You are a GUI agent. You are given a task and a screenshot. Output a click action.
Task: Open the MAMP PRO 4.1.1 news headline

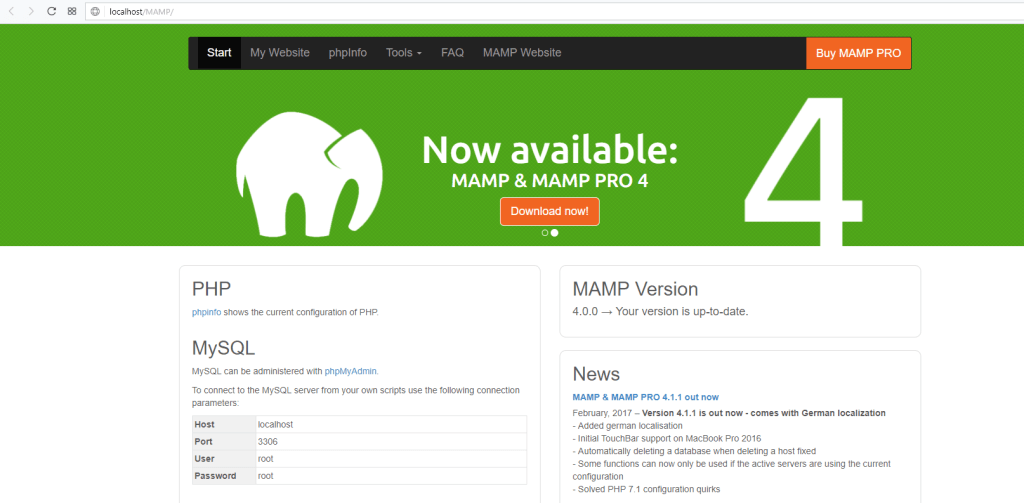(x=645, y=397)
